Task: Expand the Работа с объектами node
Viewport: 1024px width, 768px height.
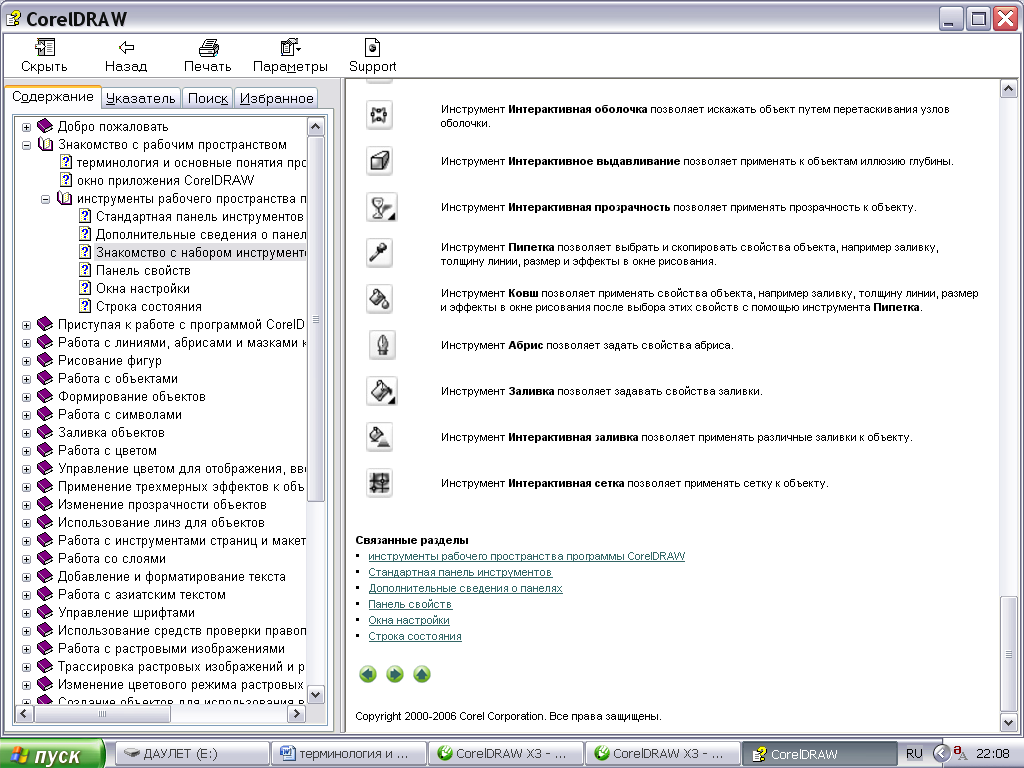Action: click(26, 379)
